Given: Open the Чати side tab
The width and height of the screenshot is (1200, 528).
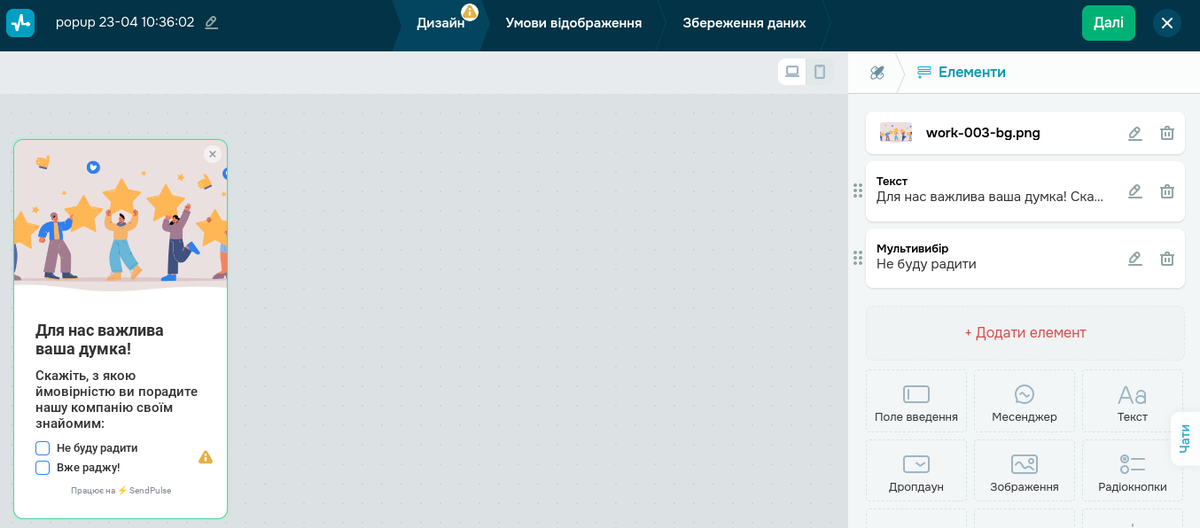Looking at the screenshot, I should click(x=1185, y=438).
